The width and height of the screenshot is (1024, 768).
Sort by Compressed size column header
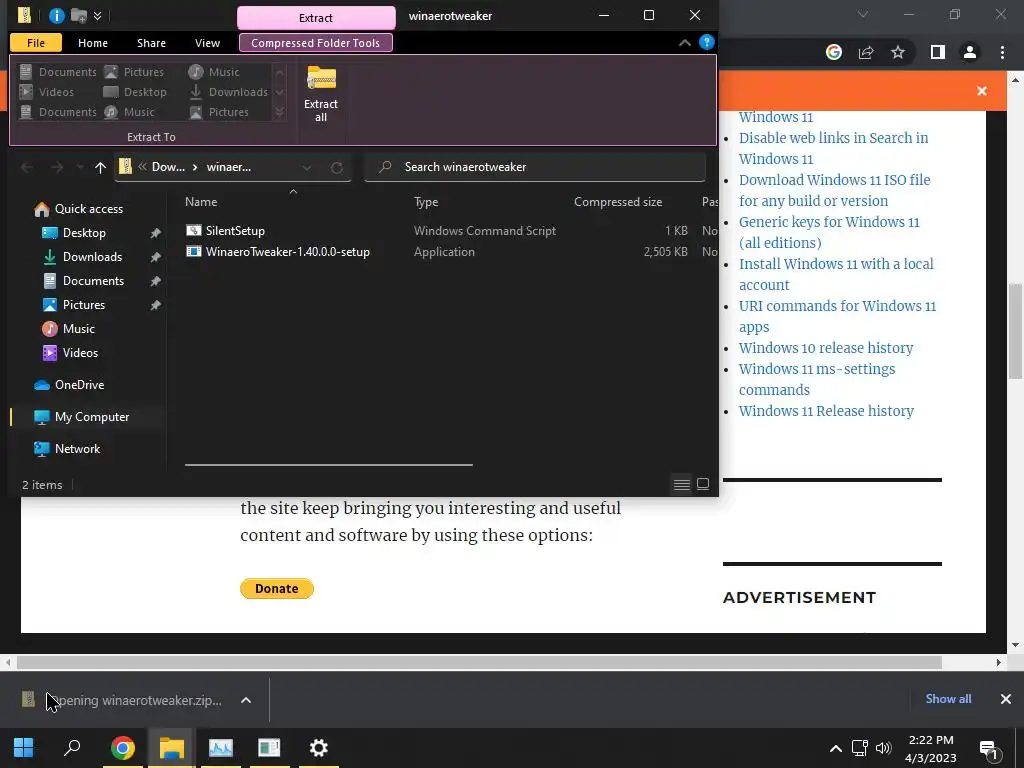click(x=618, y=202)
